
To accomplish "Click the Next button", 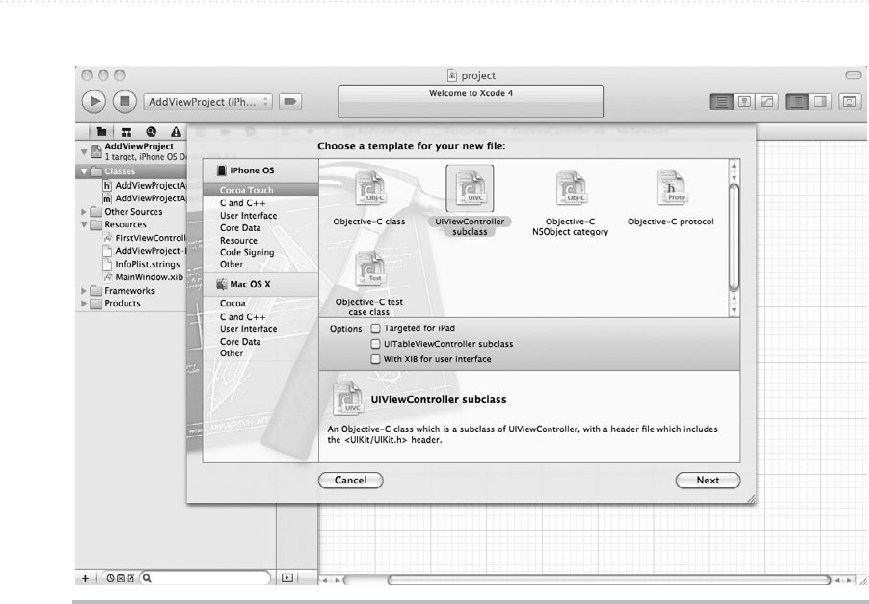I will 708,480.
